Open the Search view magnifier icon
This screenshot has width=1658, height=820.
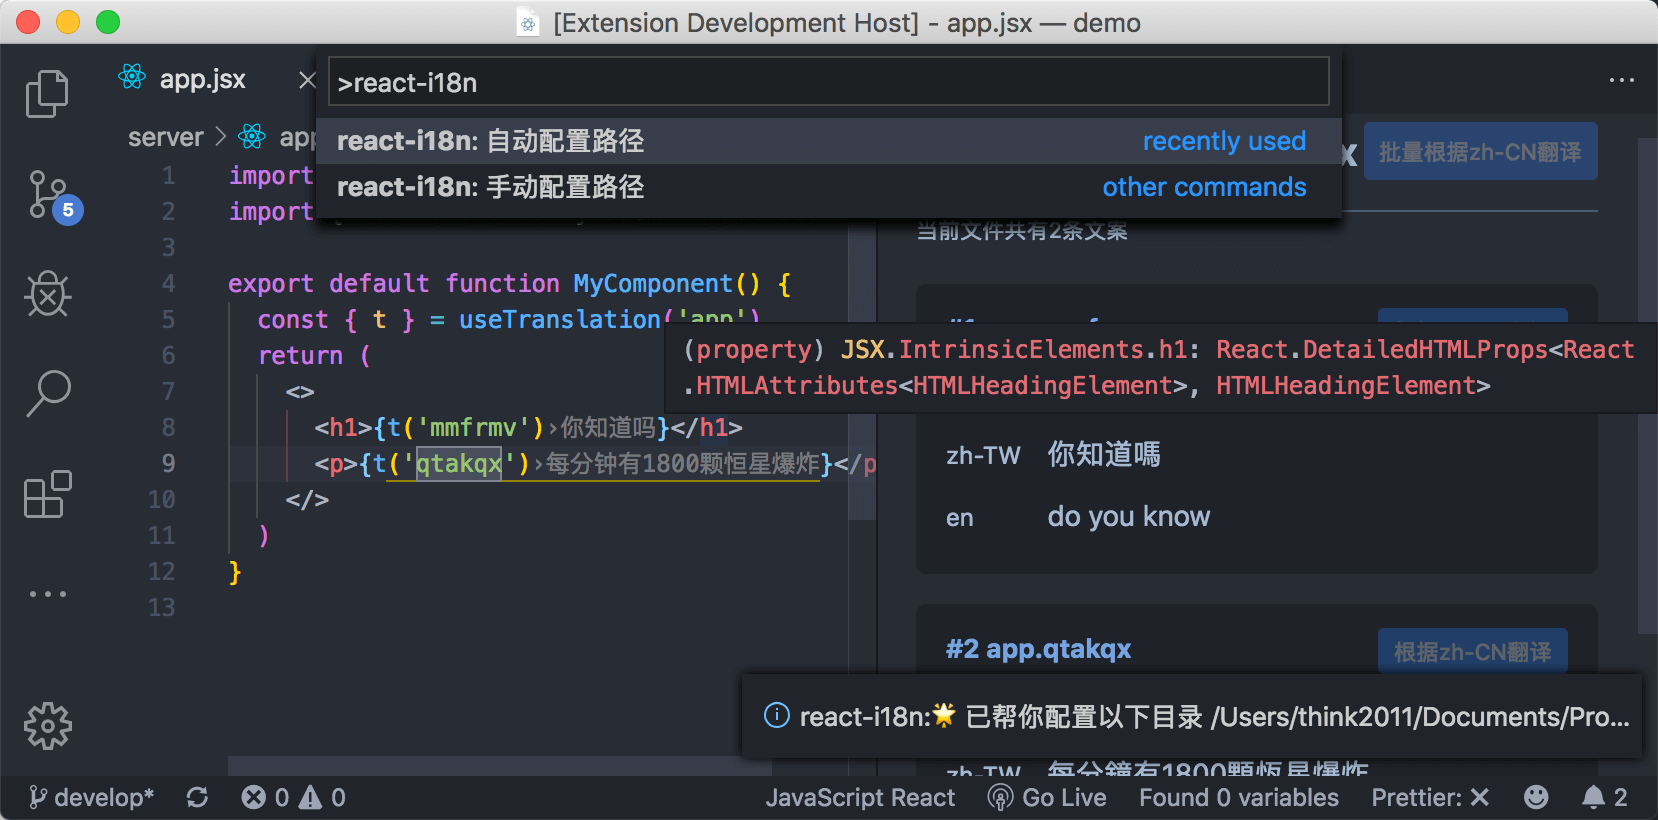pos(48,393)
